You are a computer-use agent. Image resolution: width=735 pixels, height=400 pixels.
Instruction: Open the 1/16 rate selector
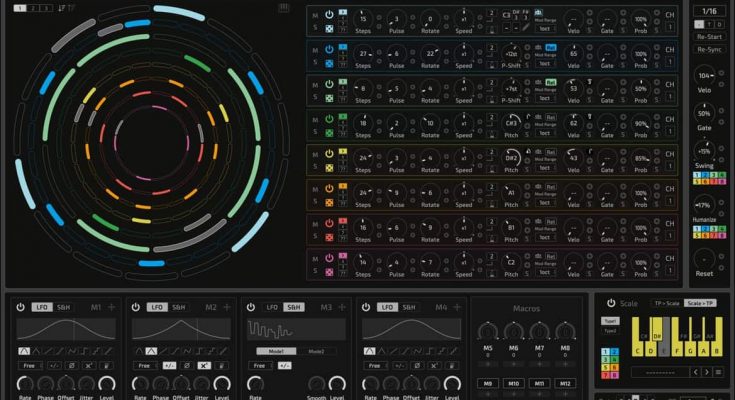709,10
